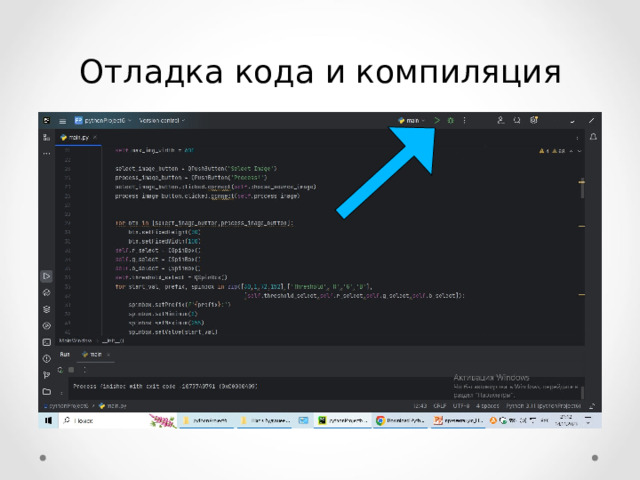Open the Notifications bell icon

pyautogui.click(x=593, y=137)
